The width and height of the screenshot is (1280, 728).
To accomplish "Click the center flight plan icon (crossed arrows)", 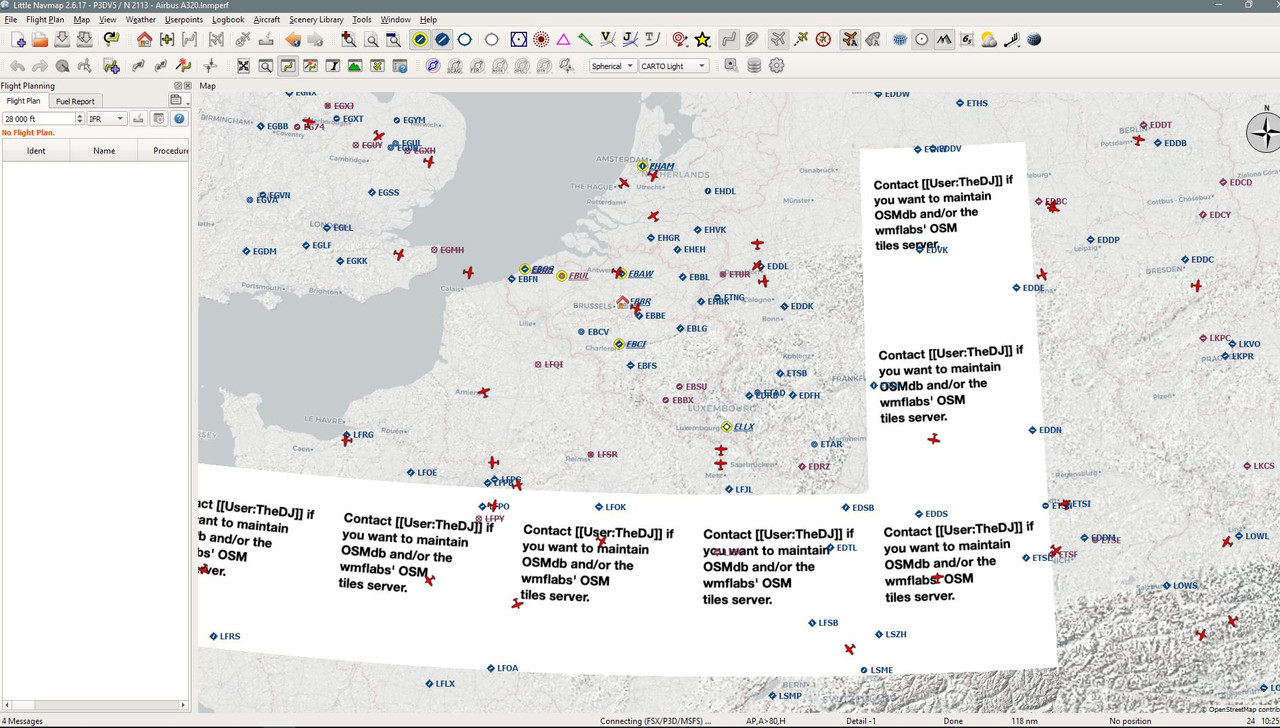I will [x=243, y=66].
